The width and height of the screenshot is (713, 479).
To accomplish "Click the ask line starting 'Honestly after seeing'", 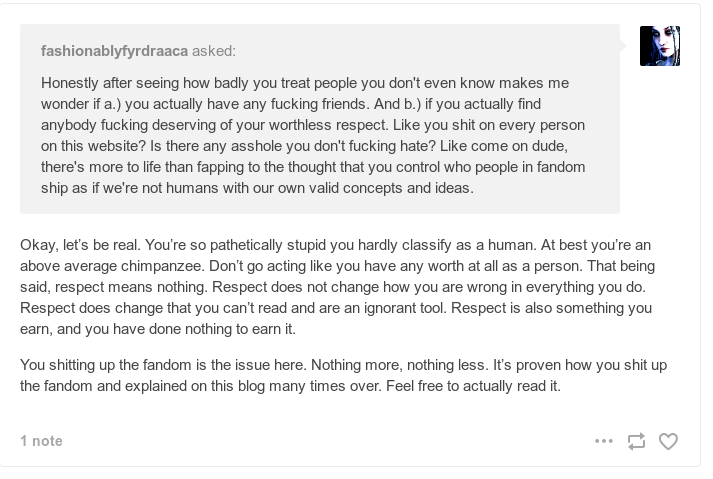I will click(305, 83).
